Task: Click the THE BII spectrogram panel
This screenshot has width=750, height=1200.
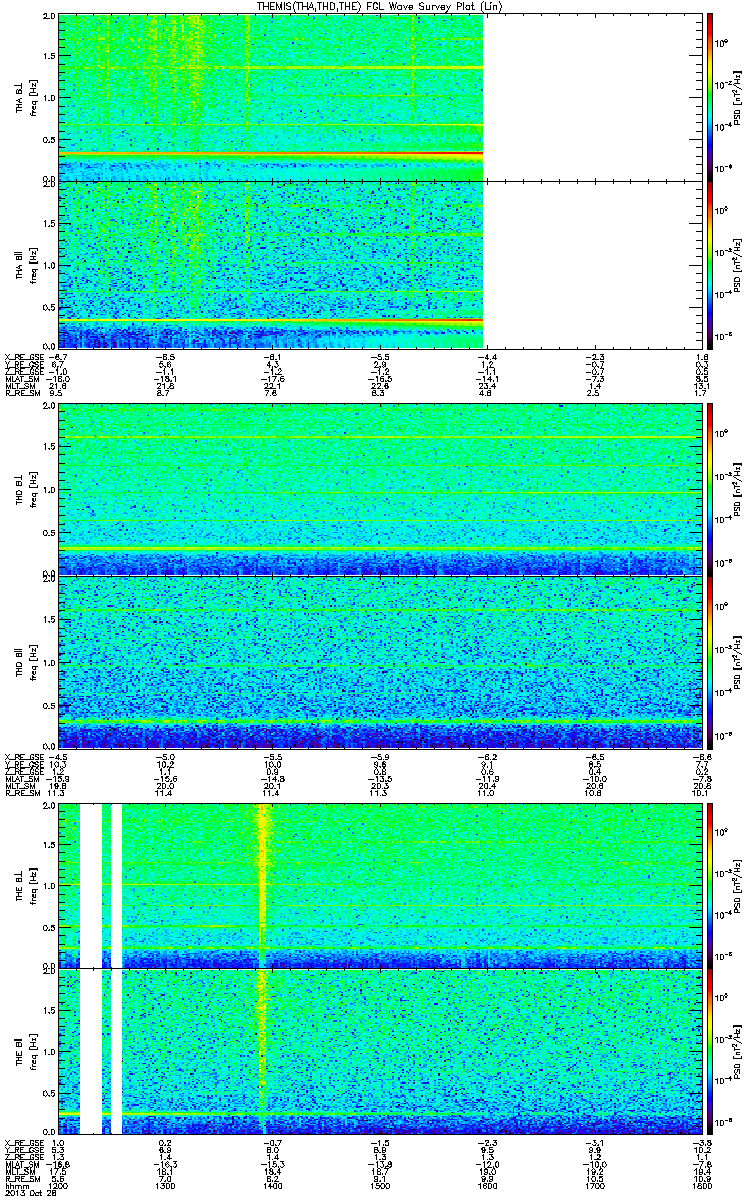Action: coord(380,1051)
